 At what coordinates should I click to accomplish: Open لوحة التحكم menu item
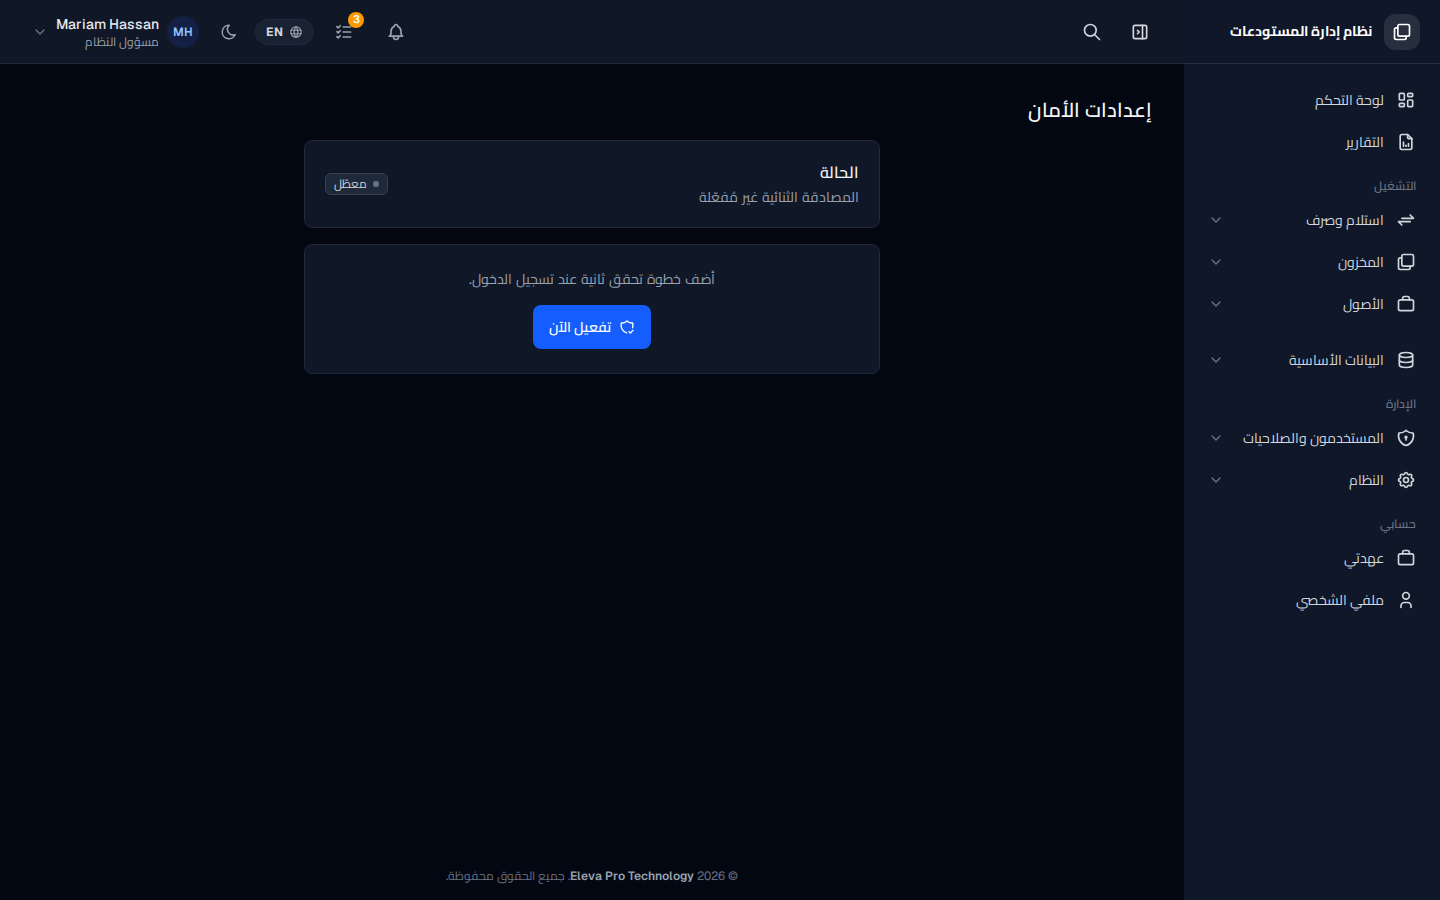coord(1312,100)
